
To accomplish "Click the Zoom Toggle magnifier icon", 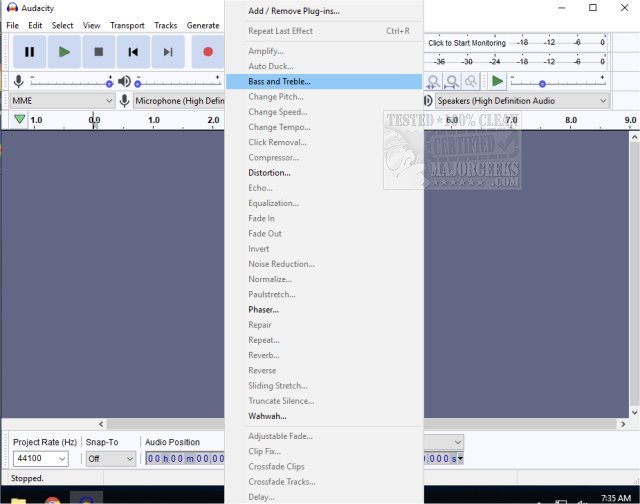I will click(471, 82).
